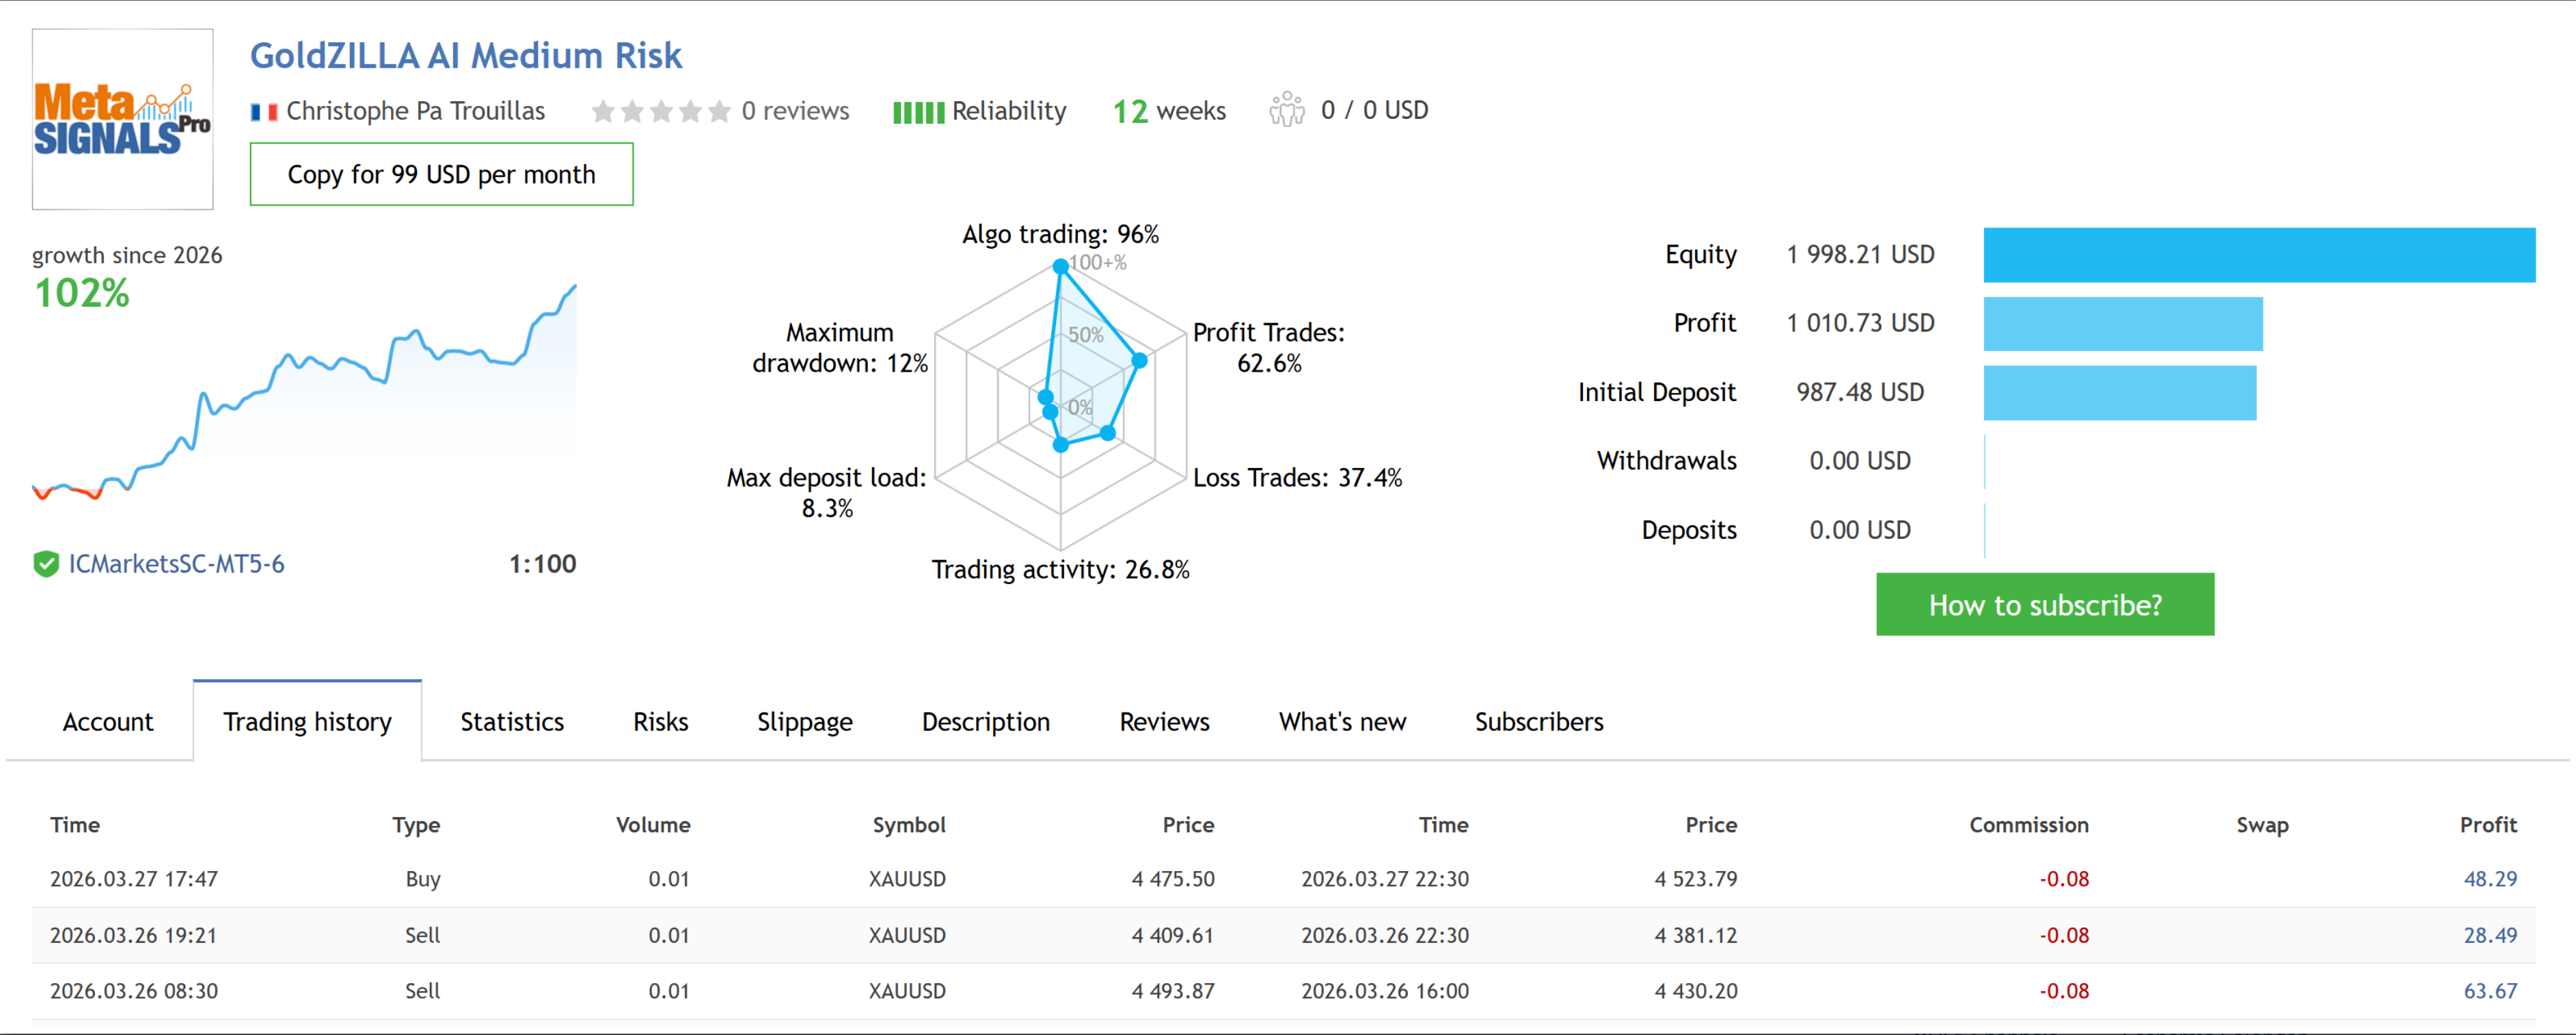Viewport: 2576px width, 1035px height.
Task: Click the Trading activity radar point
Action: click(1061, 445)
